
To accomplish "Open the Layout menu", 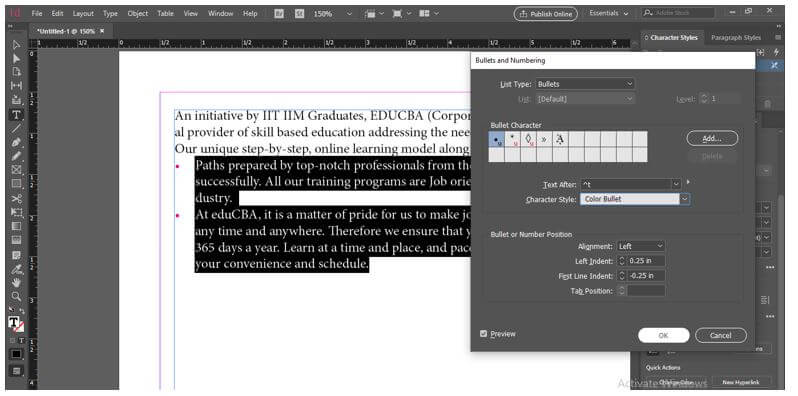I will (83, 14).
